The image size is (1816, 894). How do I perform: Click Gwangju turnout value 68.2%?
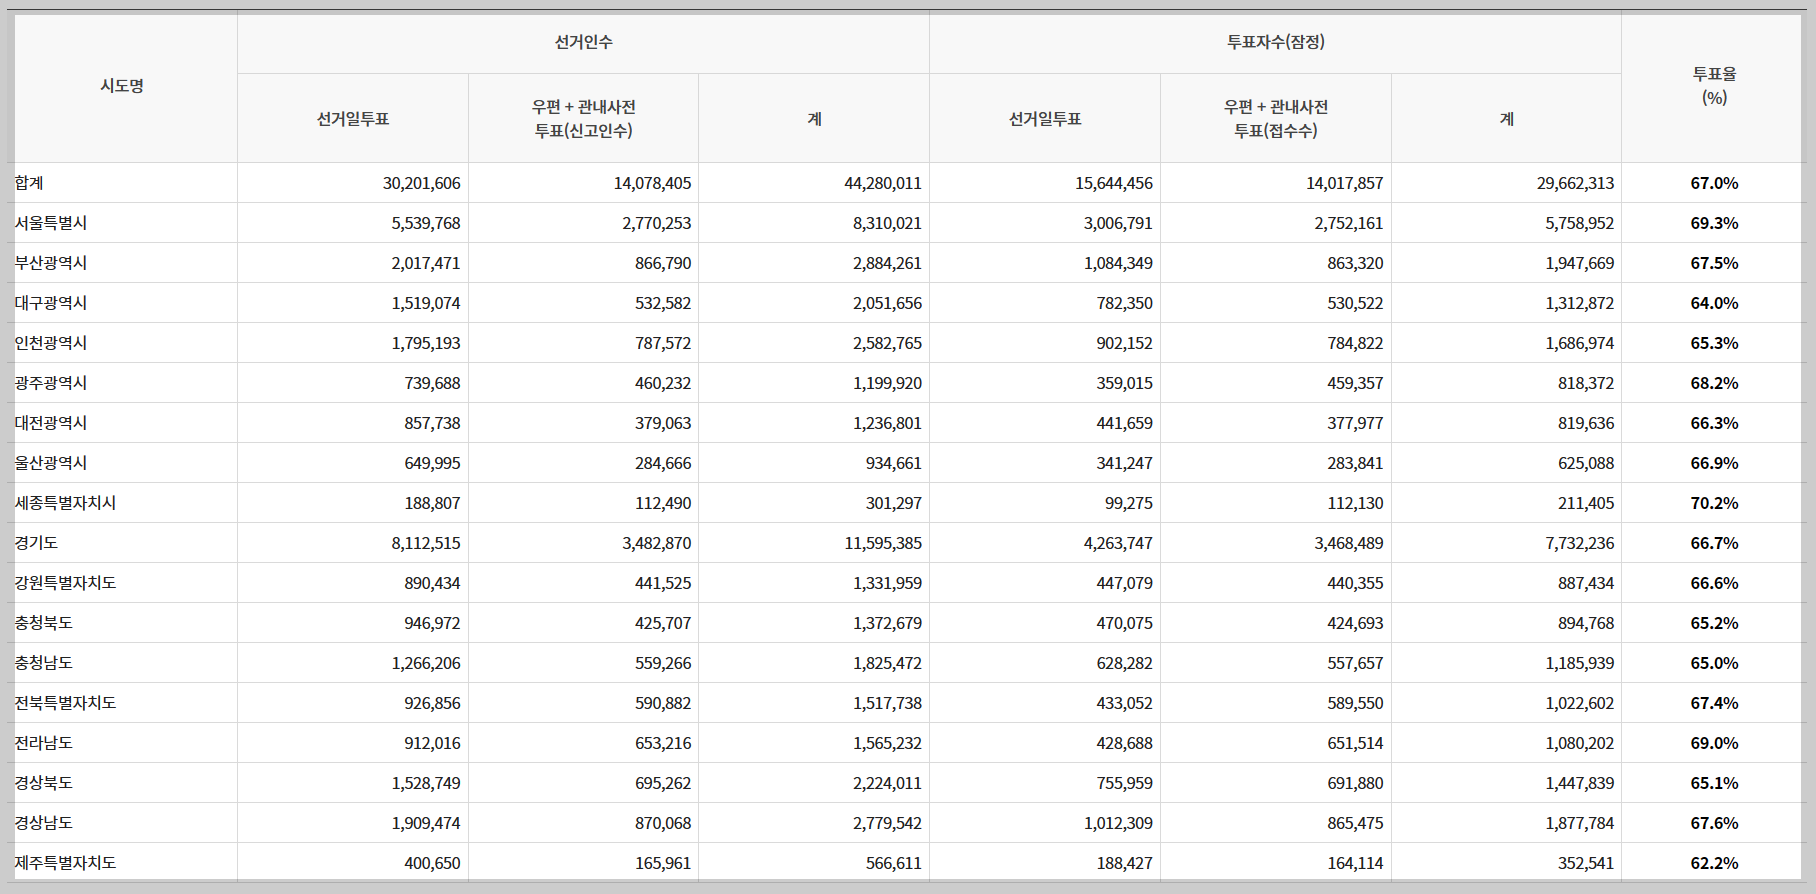point(1714,383)
